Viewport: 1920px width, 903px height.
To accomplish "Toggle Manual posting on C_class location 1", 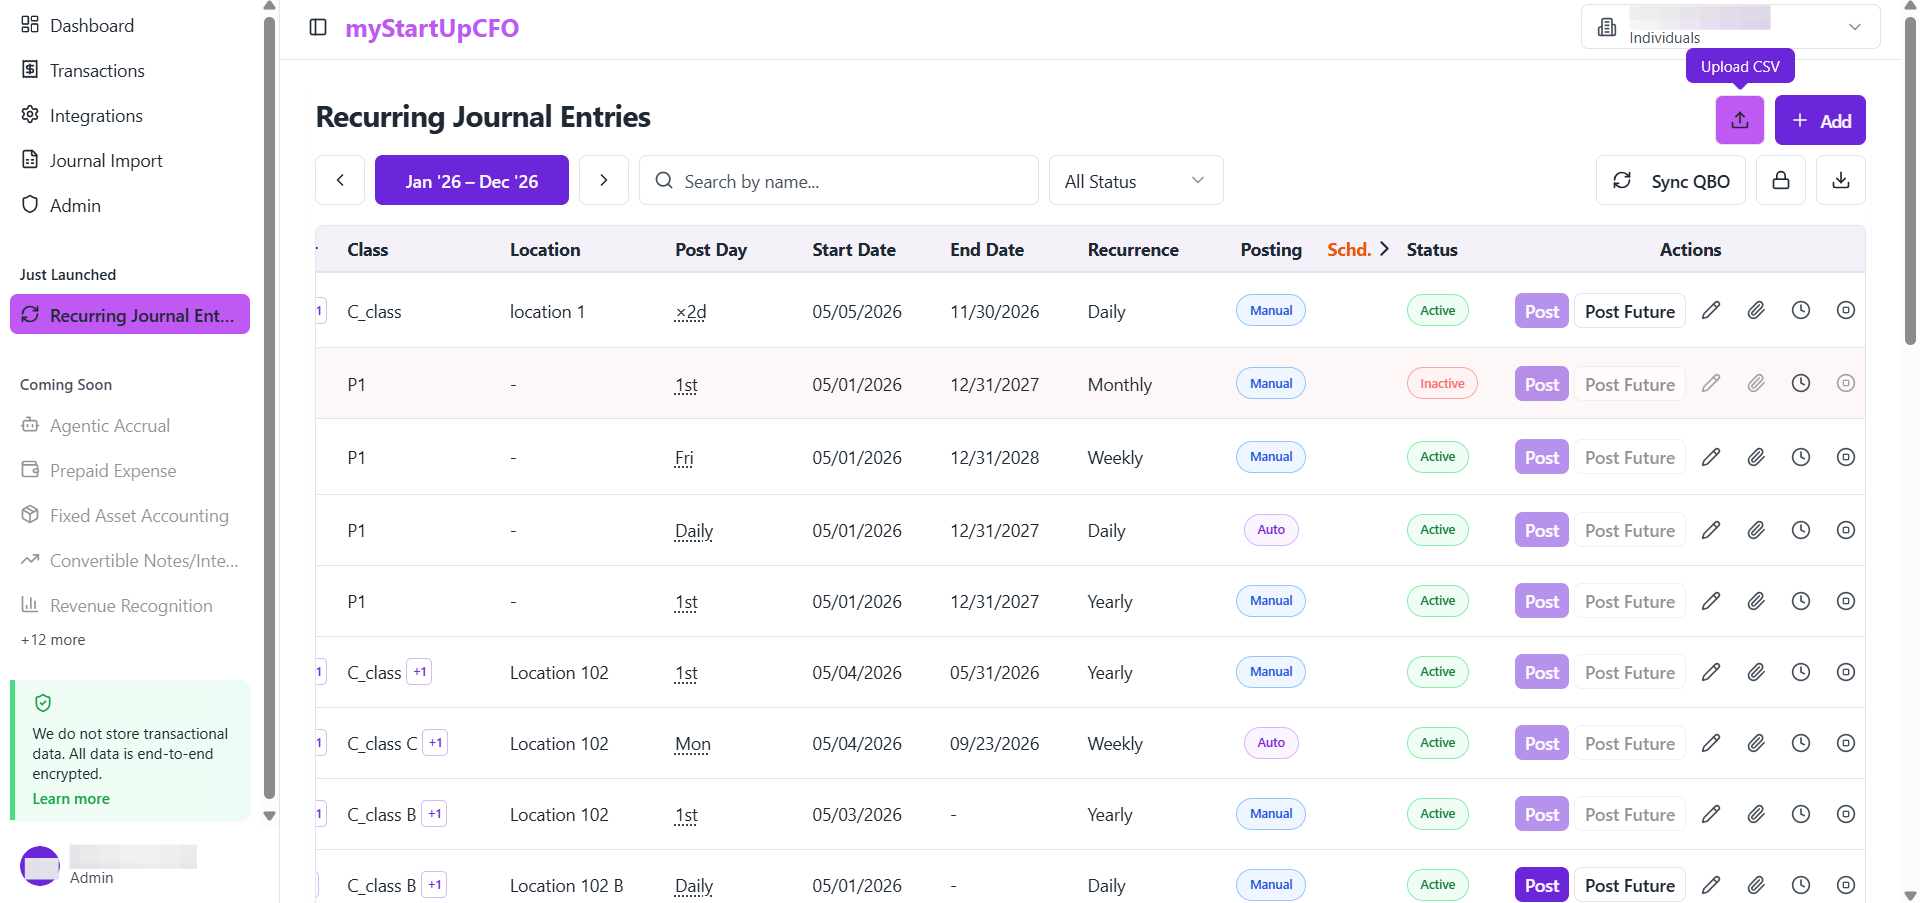I will (x=1271, y=311).
